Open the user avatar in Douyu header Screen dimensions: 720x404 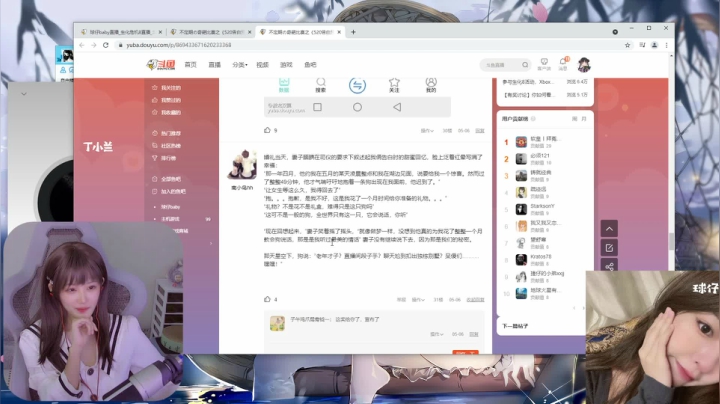pyautogui.click(x=584, y=65)
